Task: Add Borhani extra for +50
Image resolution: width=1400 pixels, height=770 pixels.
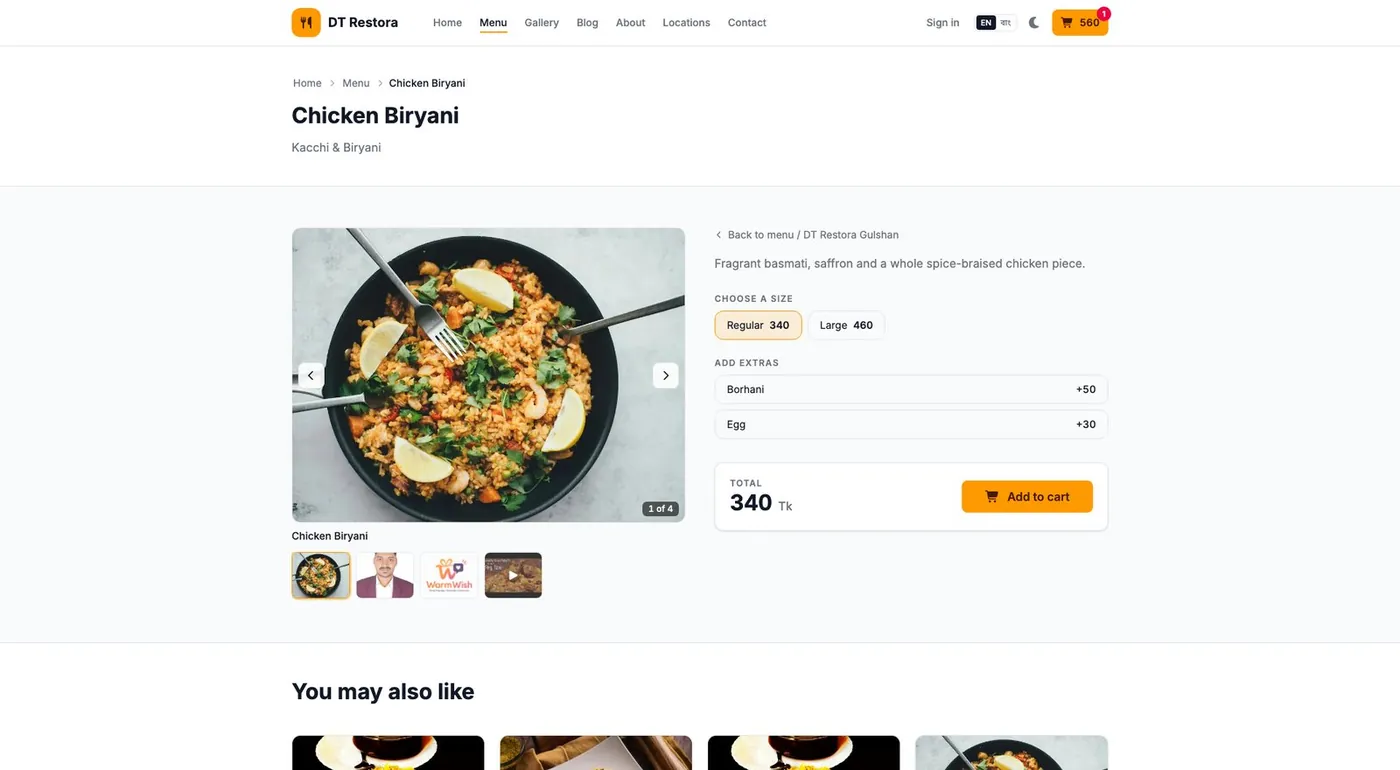Action: pyautogui.click(x=911, y=389)
